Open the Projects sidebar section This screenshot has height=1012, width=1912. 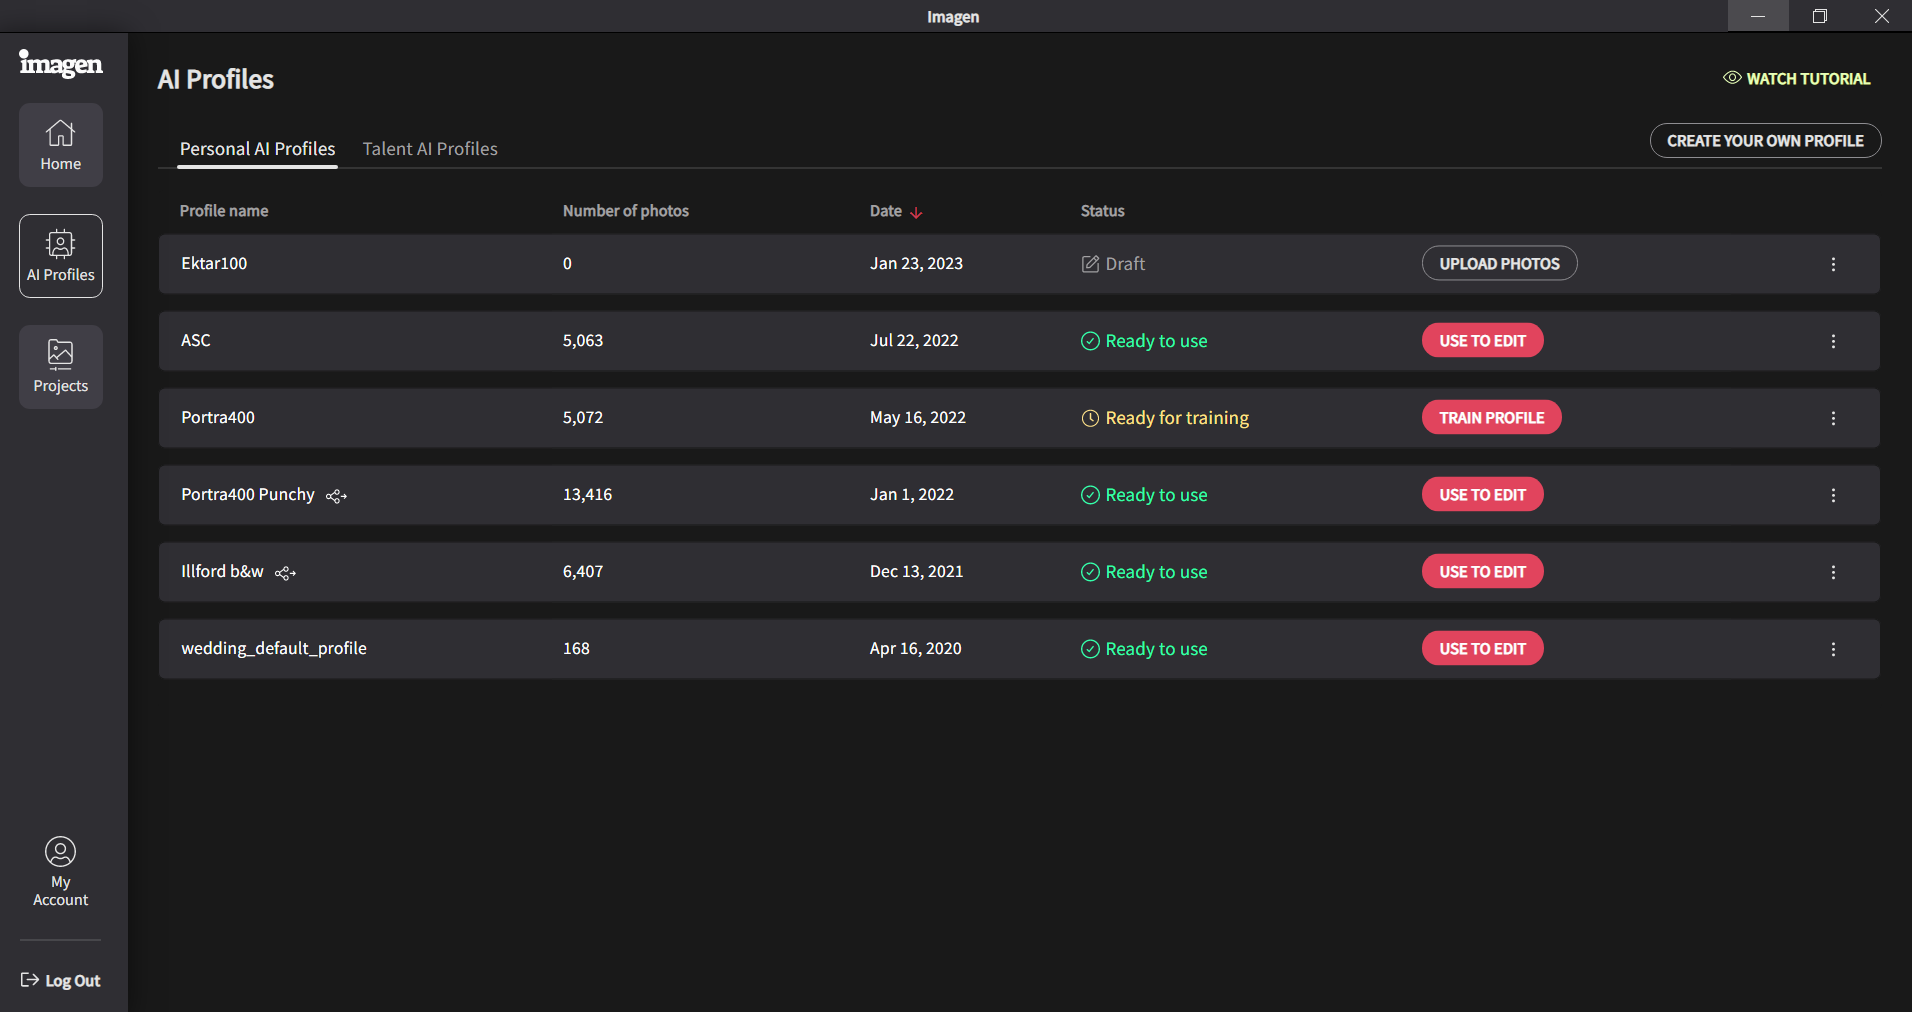coord(61,367)
